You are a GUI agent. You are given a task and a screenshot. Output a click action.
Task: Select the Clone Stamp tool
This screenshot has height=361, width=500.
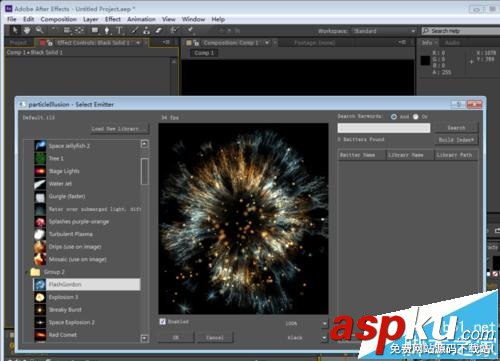pyautogui.click(x=146, y=31)
